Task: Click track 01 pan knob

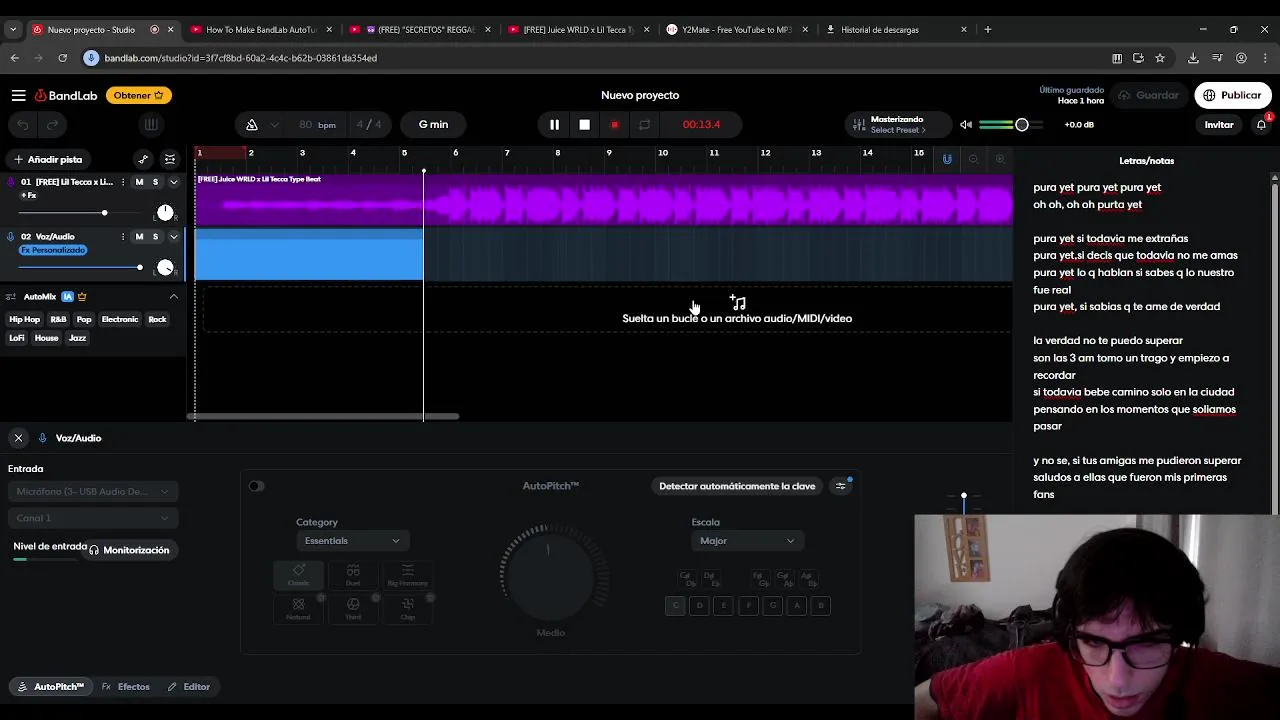Action: tap(165, 212)
